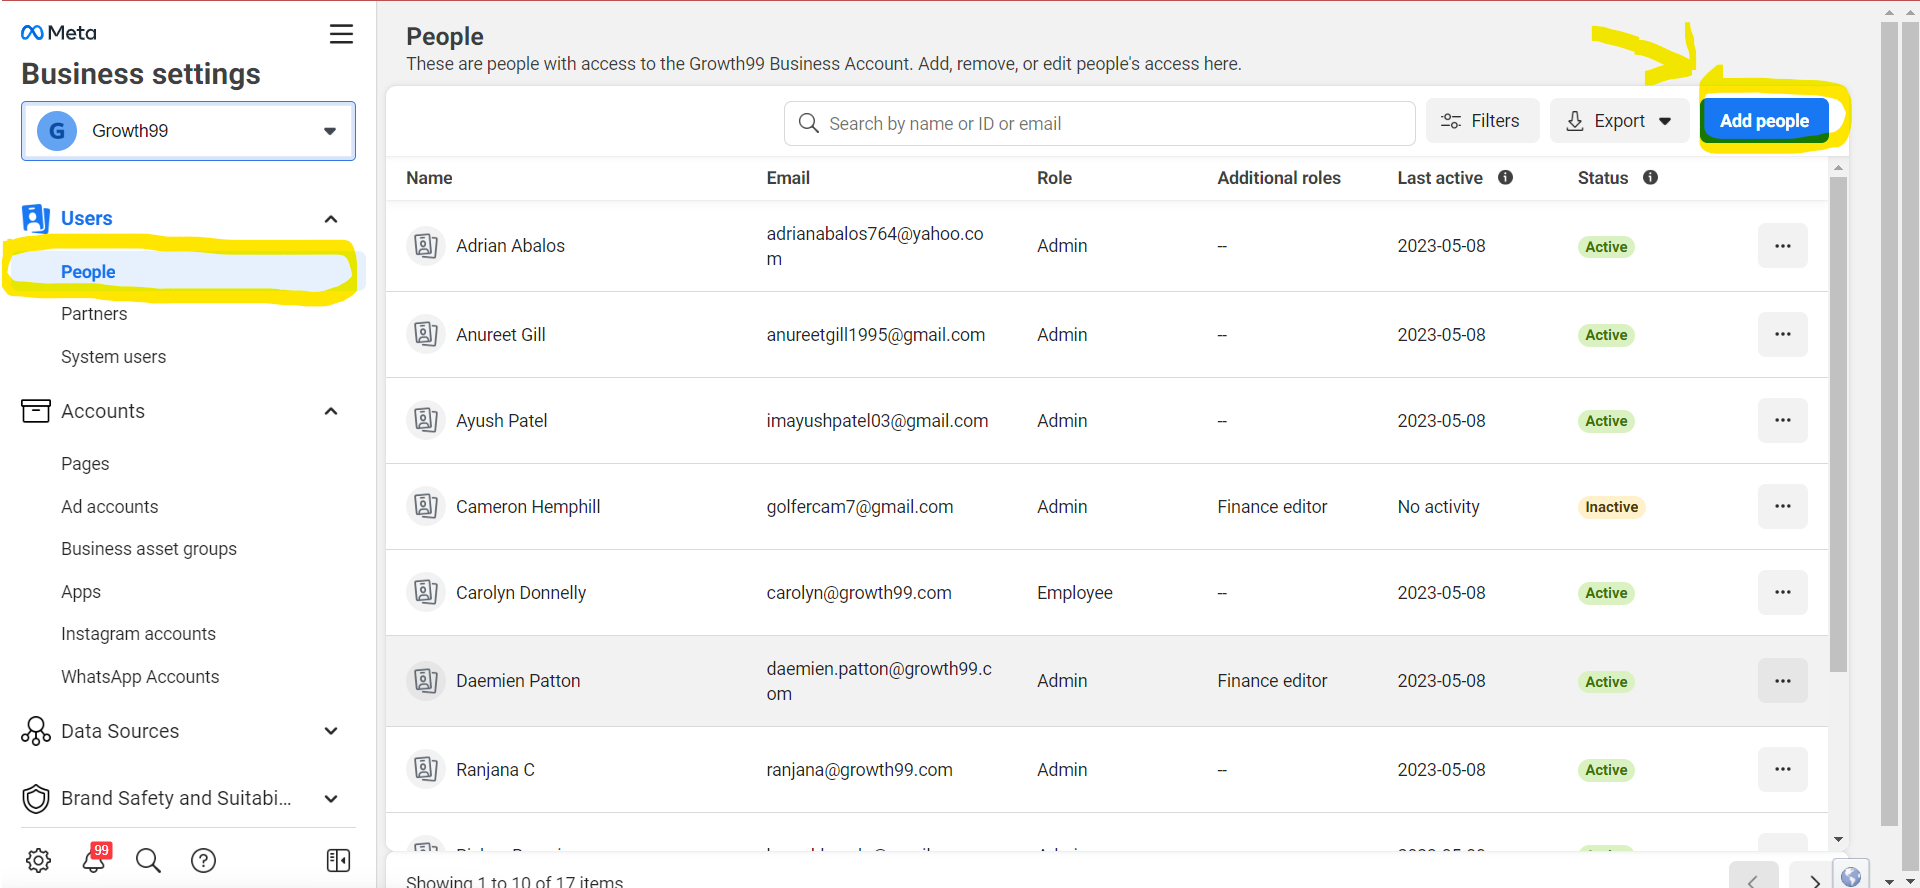Screen dimensions: 1920x888
Task: Open Apps under Accounts
Action: 81,592
